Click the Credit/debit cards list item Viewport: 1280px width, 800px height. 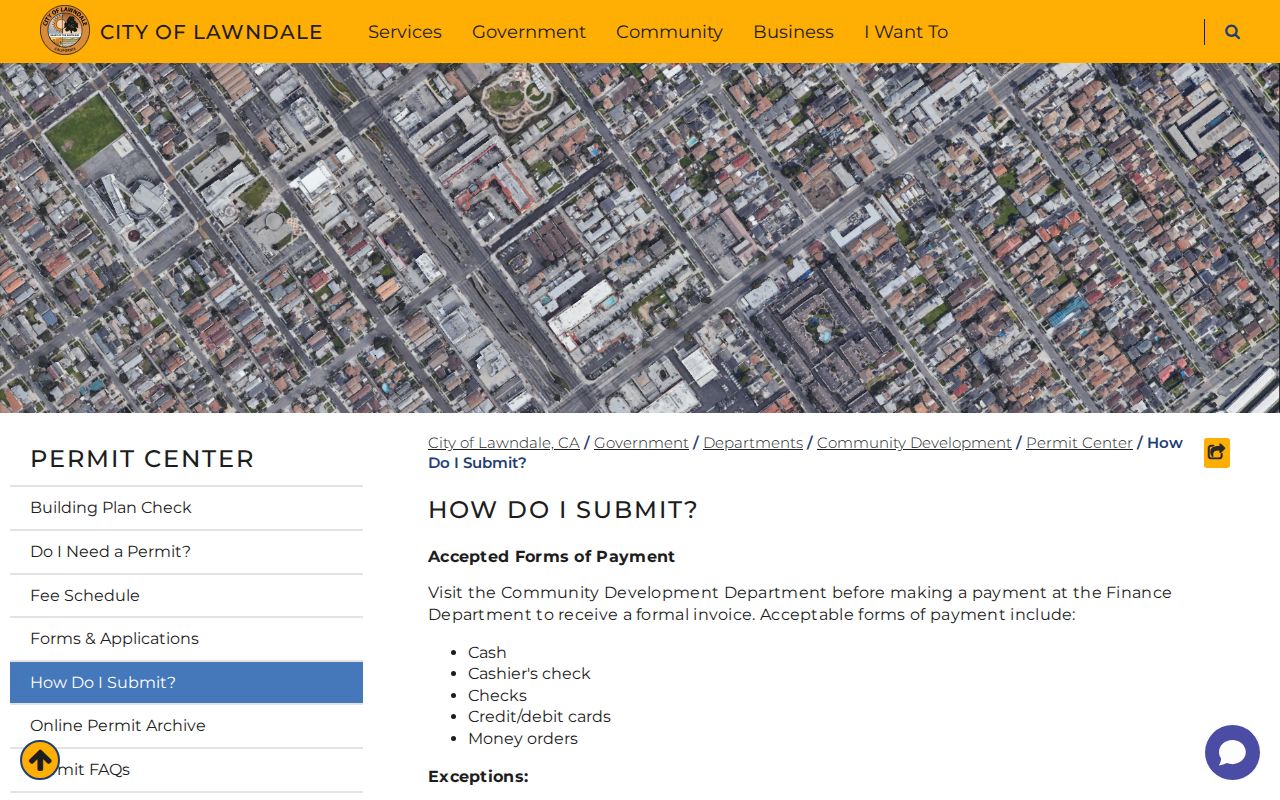click(539, 717)
